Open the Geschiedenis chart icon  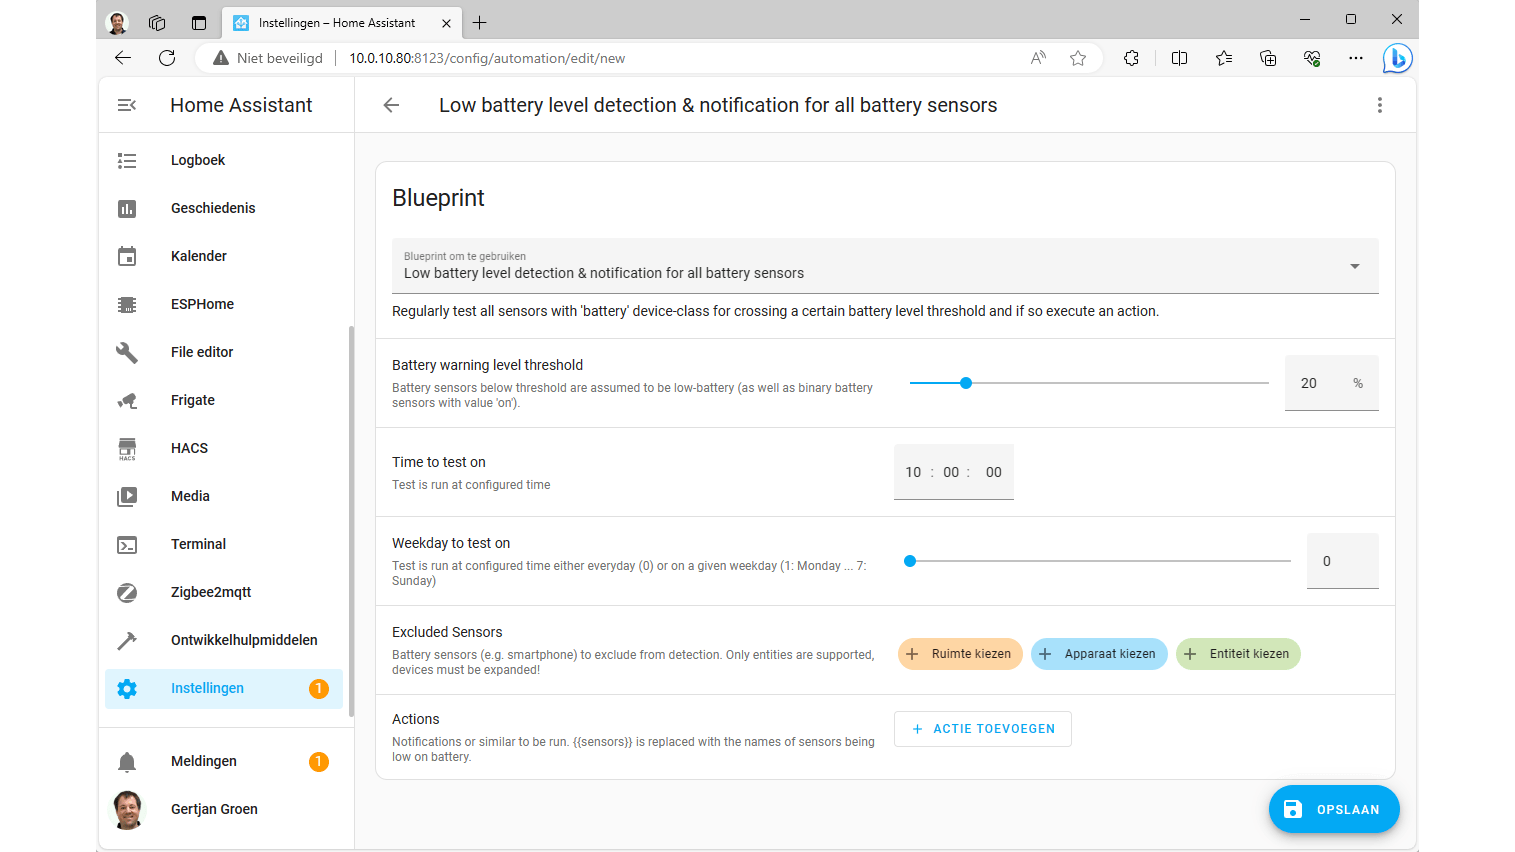pos(127,208)
